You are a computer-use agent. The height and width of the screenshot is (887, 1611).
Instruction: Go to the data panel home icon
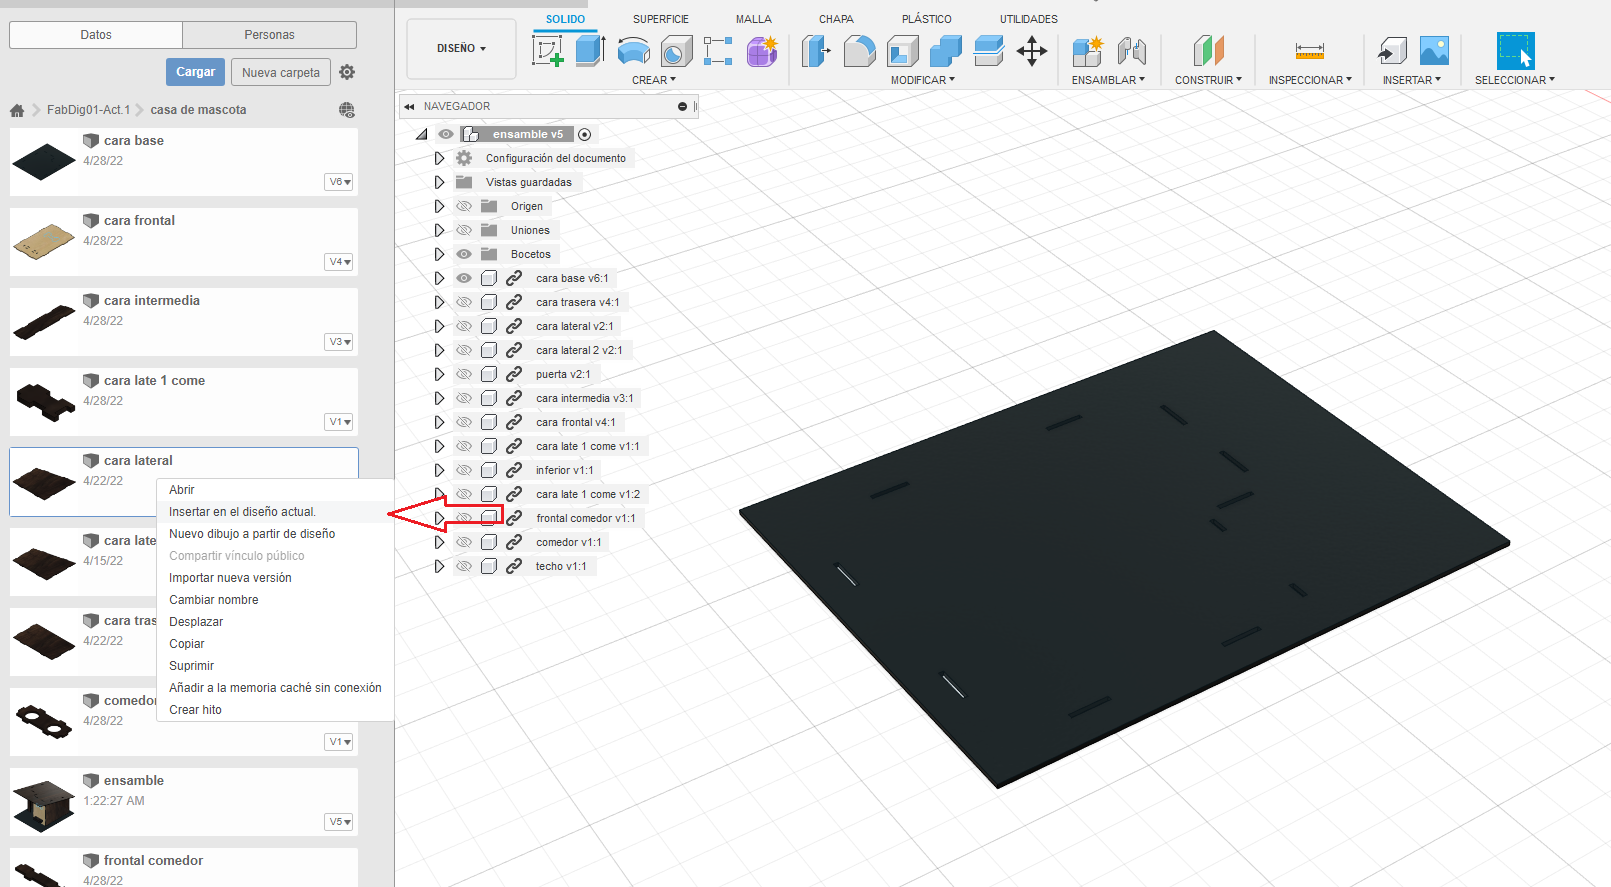[17, 110]
